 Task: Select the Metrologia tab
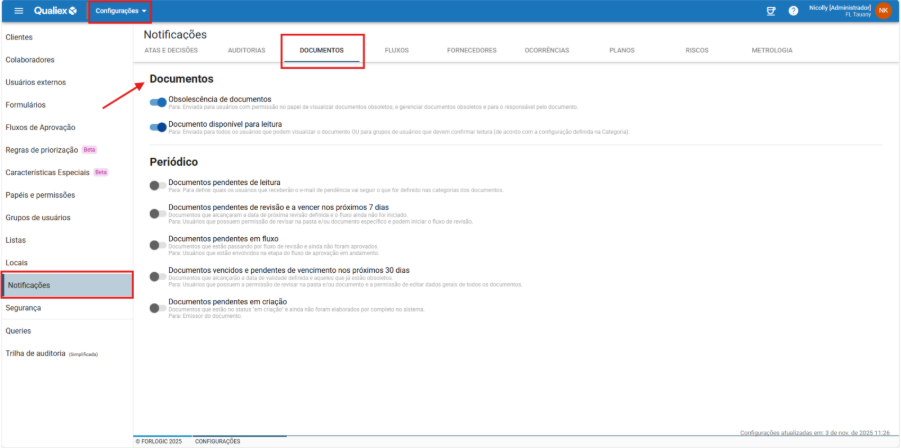[772, 50]
